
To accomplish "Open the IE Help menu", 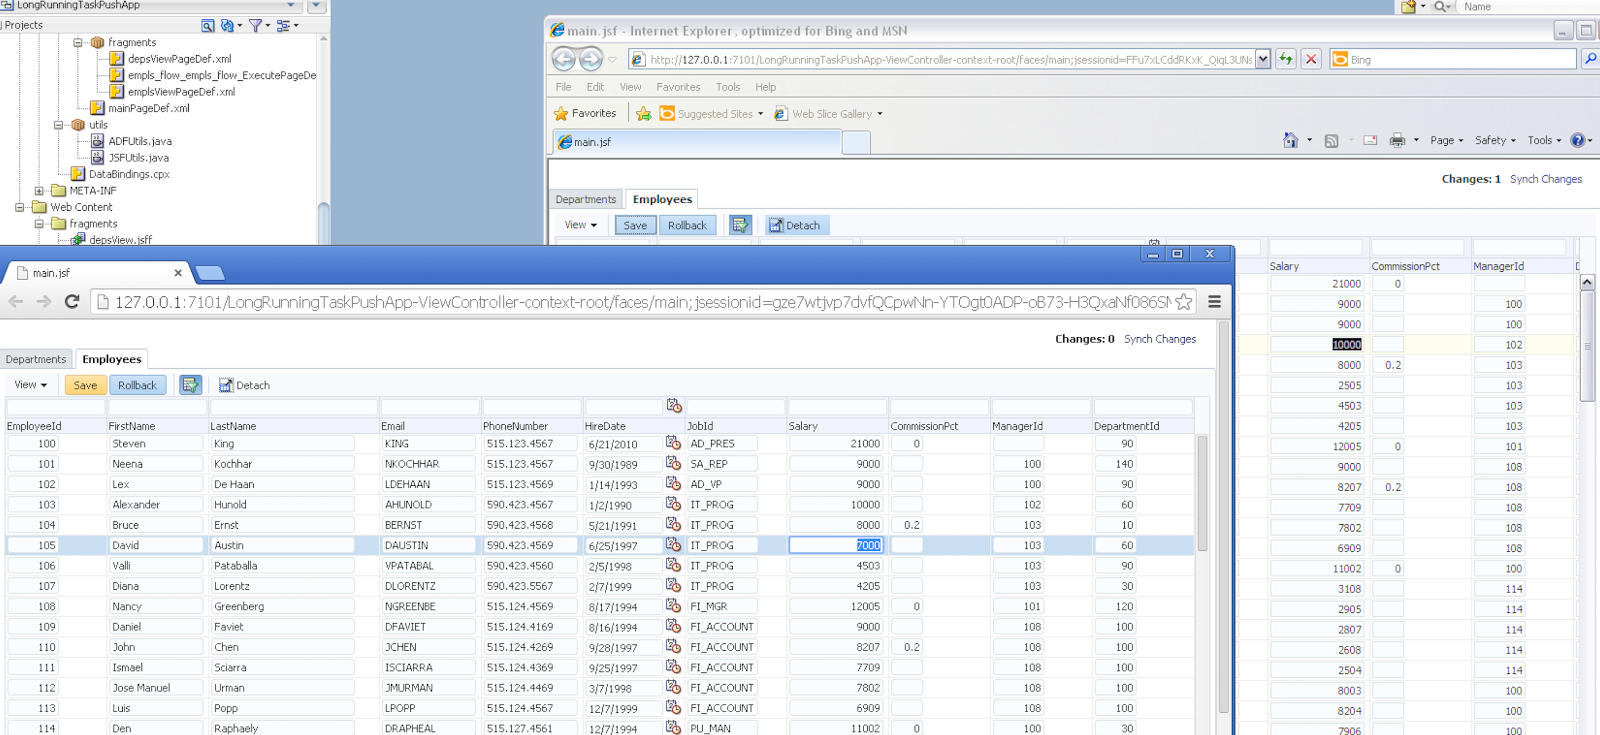I will point(766,87).
